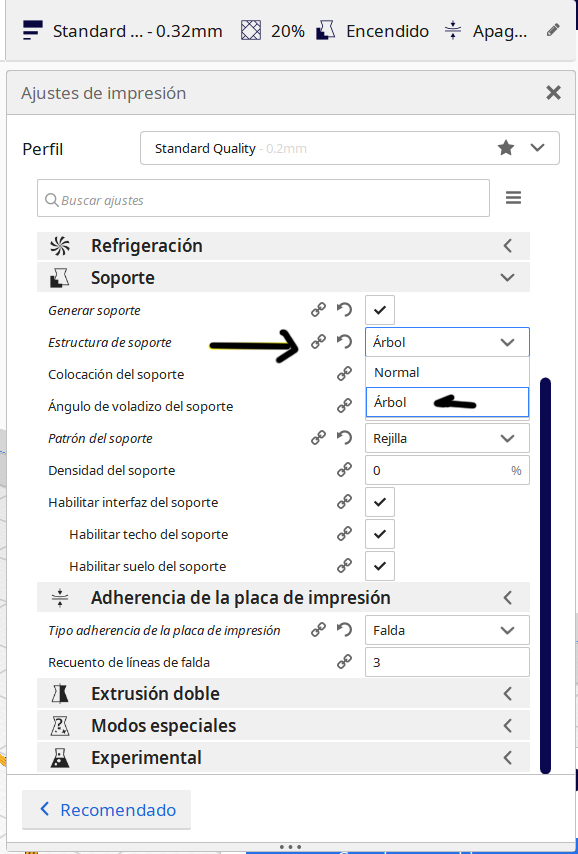578x854 pixels.
Task: Click link icon for Recuento de líneas de falda
Action: pyautogui.click(x=344, y=662)
